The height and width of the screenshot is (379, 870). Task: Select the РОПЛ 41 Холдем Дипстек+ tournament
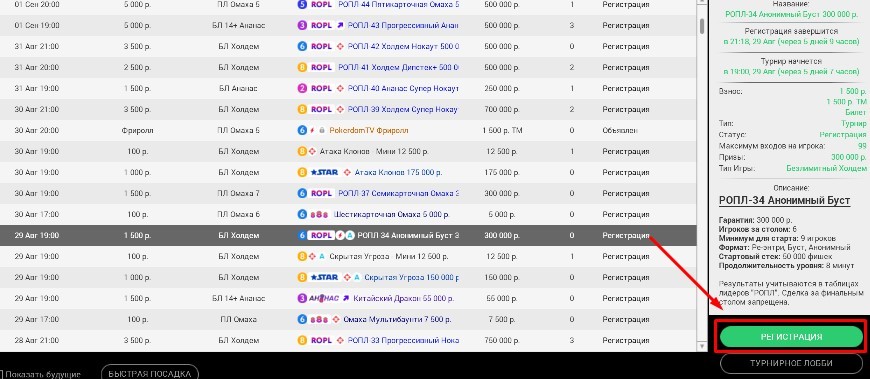point(398,67)
